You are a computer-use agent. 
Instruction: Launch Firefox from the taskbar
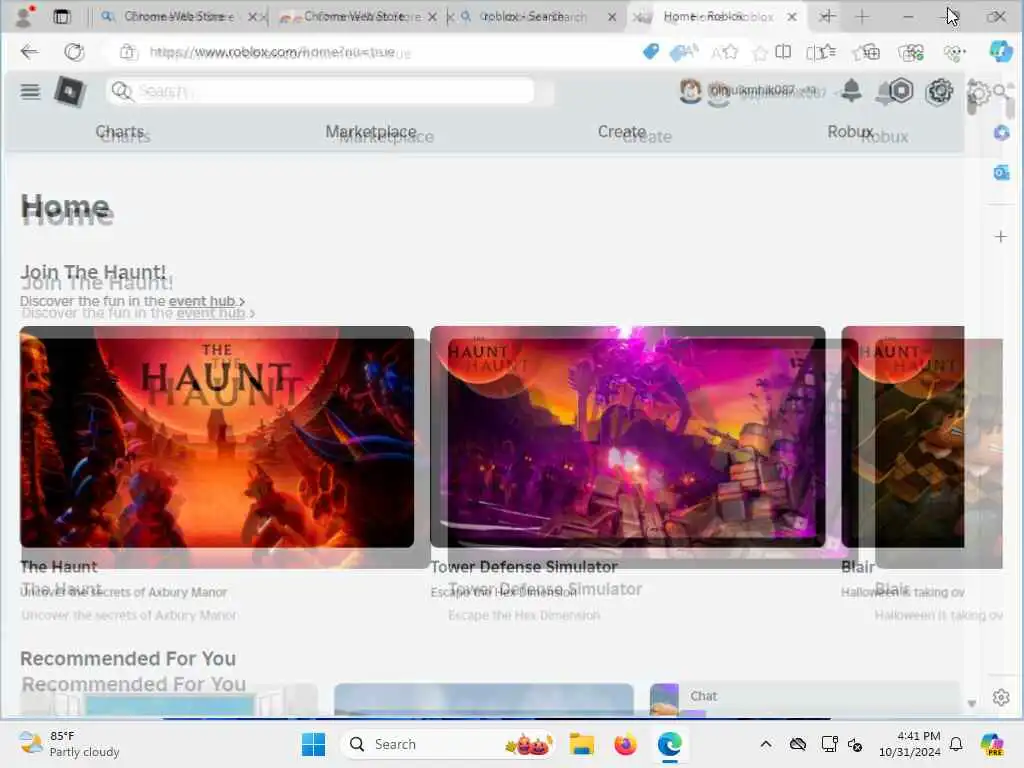tap(625, 744)
